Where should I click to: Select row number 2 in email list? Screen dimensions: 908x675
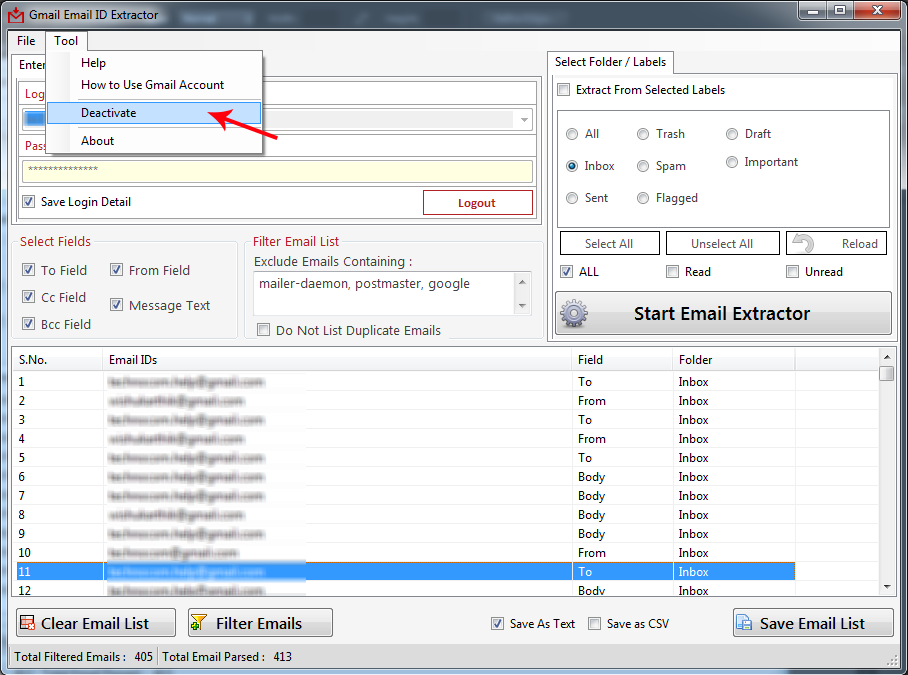(x=405, y=401)
